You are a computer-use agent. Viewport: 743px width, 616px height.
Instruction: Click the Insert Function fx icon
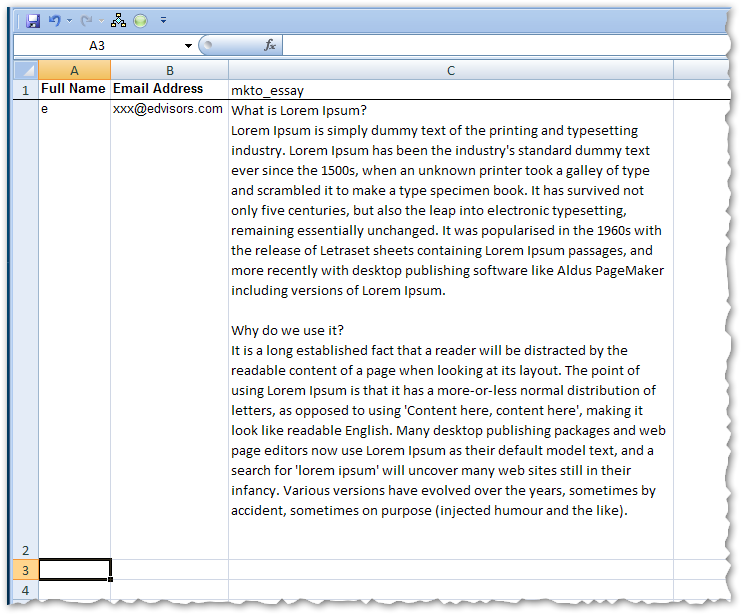[x=270, y=45]
